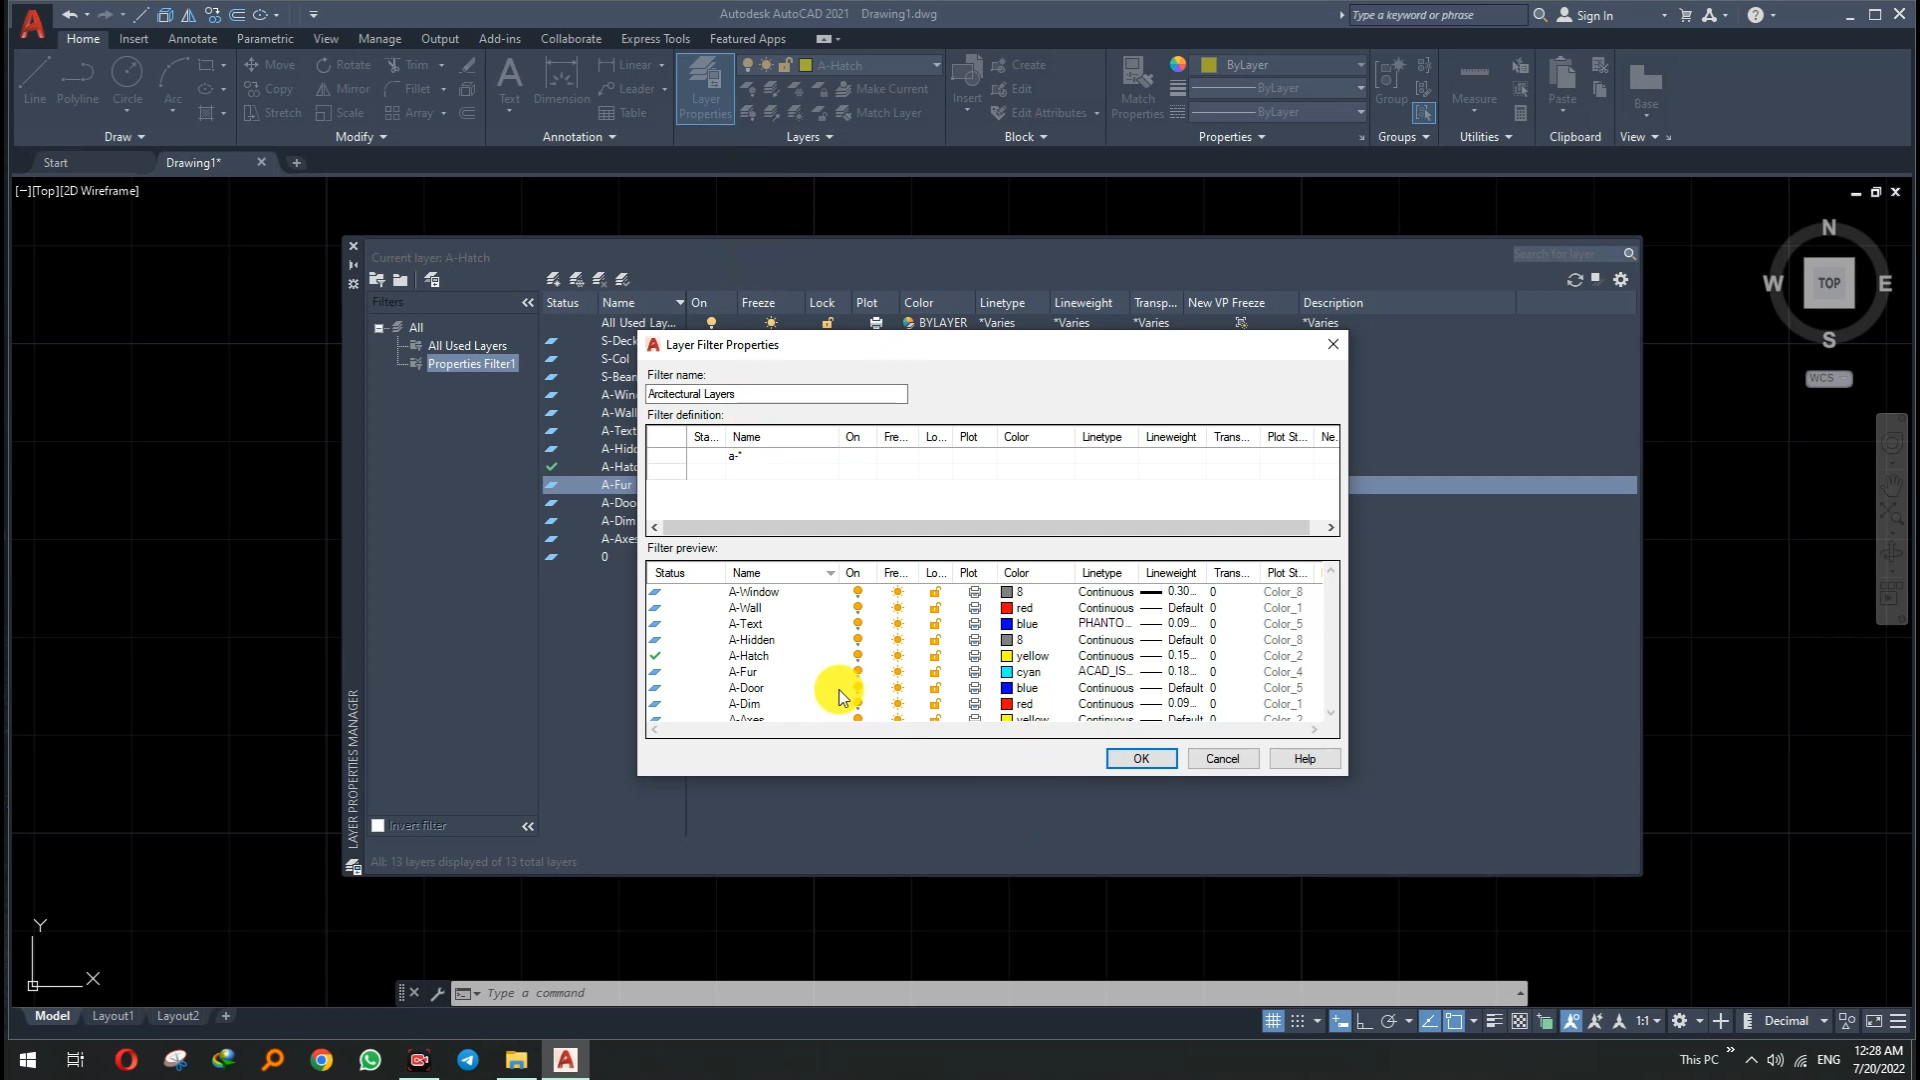Select Properties Filter1 in tree

coord(471,364)
